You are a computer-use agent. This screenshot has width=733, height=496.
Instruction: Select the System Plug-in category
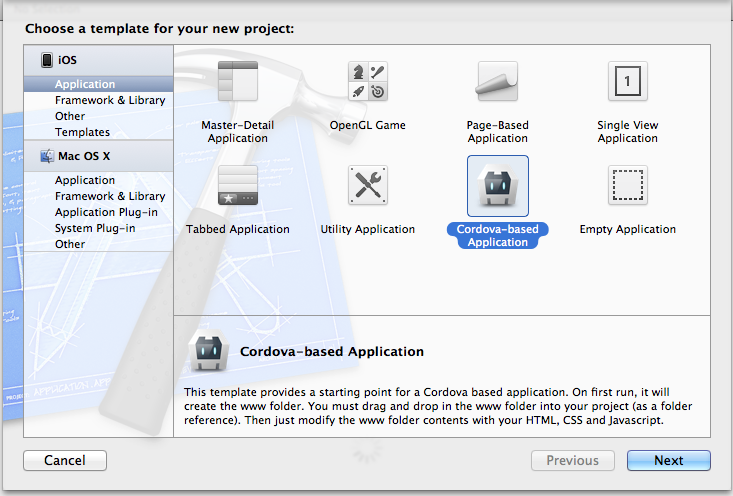point(95,228)
